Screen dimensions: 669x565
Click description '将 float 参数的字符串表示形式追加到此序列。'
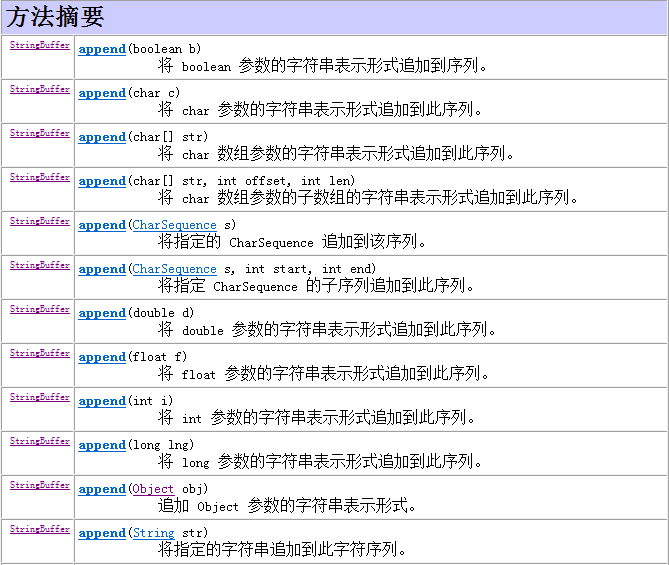323,373
